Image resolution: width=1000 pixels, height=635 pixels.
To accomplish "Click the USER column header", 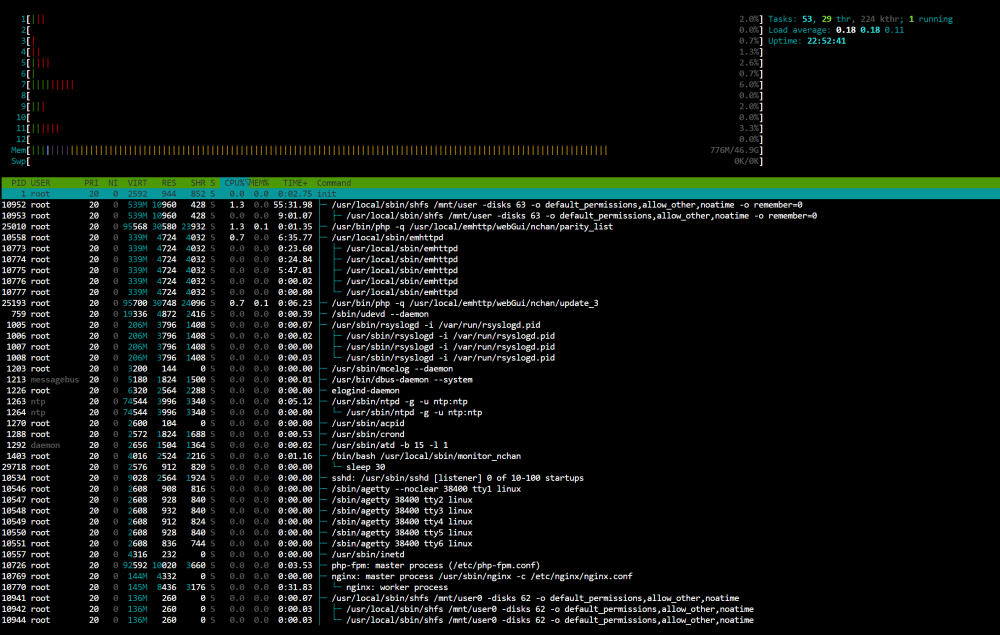I will (40, 183).
